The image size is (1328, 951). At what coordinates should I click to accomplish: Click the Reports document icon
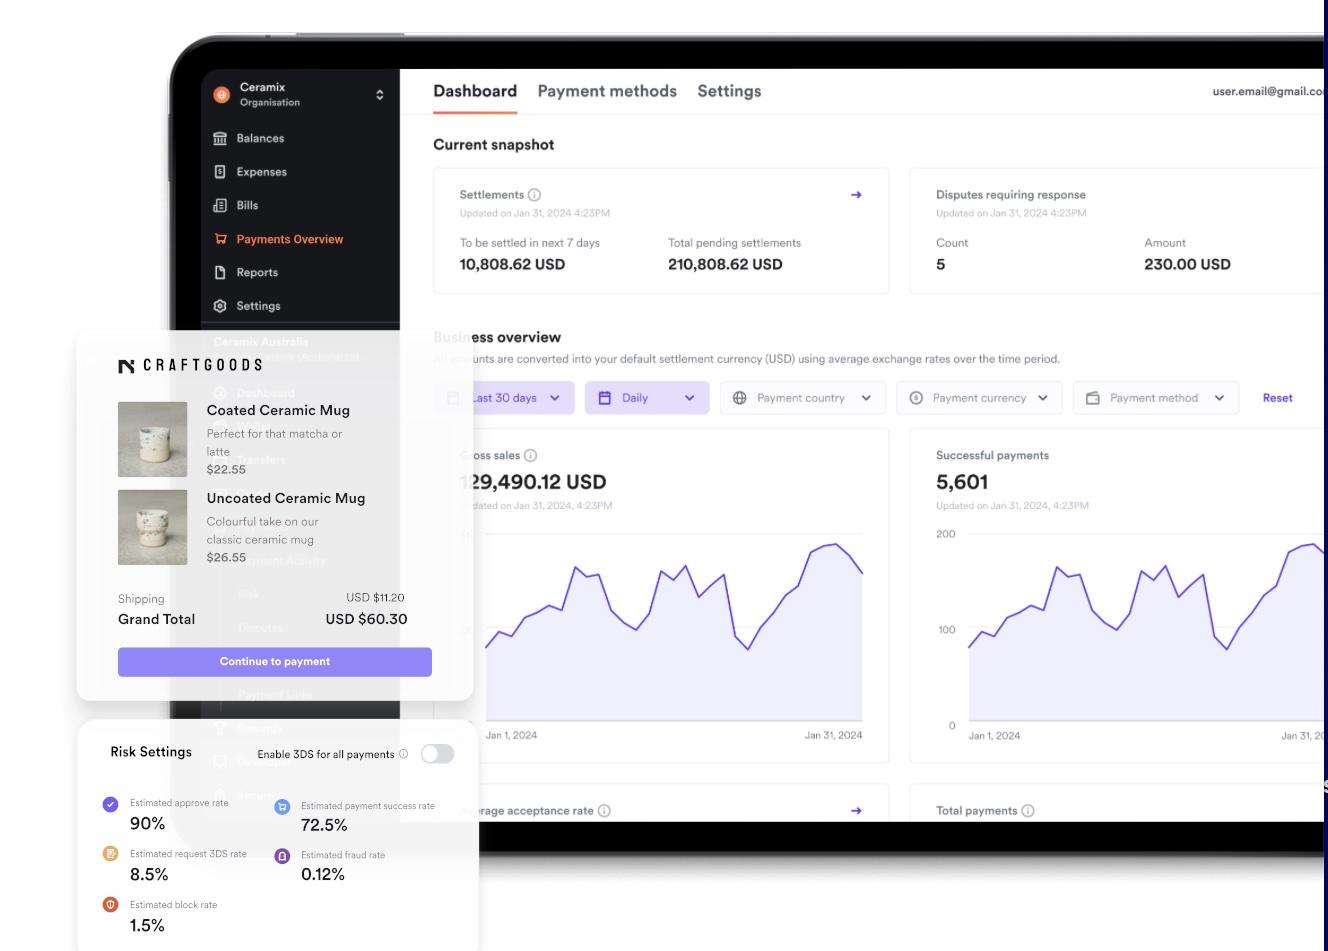[x=220, y=272]
